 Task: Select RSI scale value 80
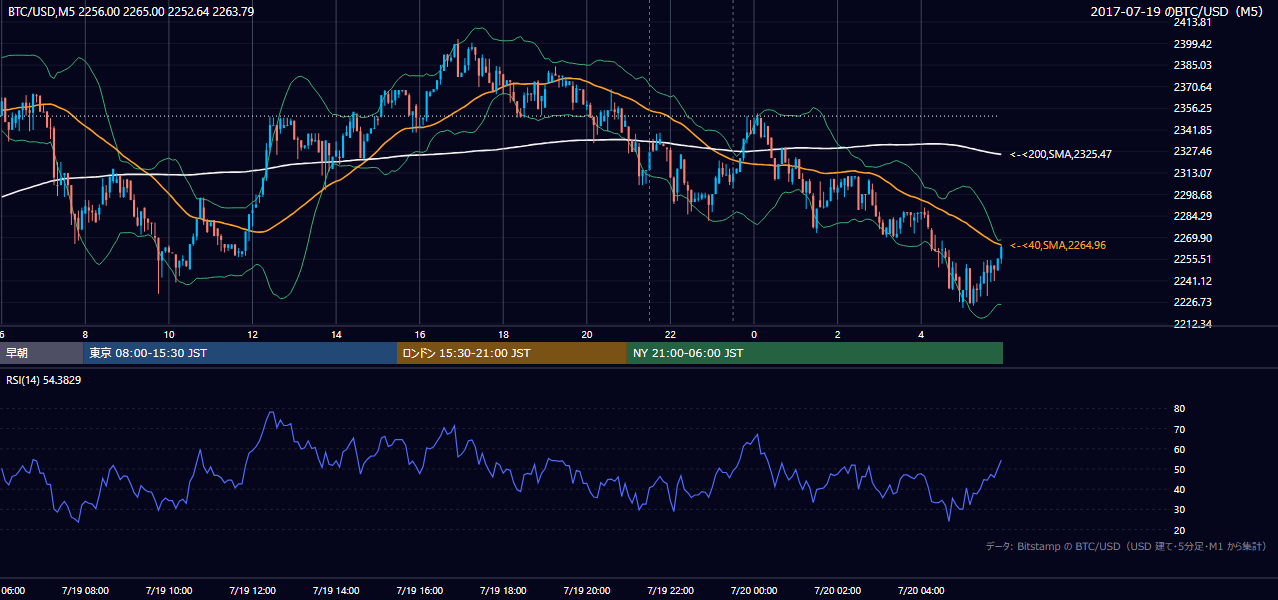coord(1179,409)
